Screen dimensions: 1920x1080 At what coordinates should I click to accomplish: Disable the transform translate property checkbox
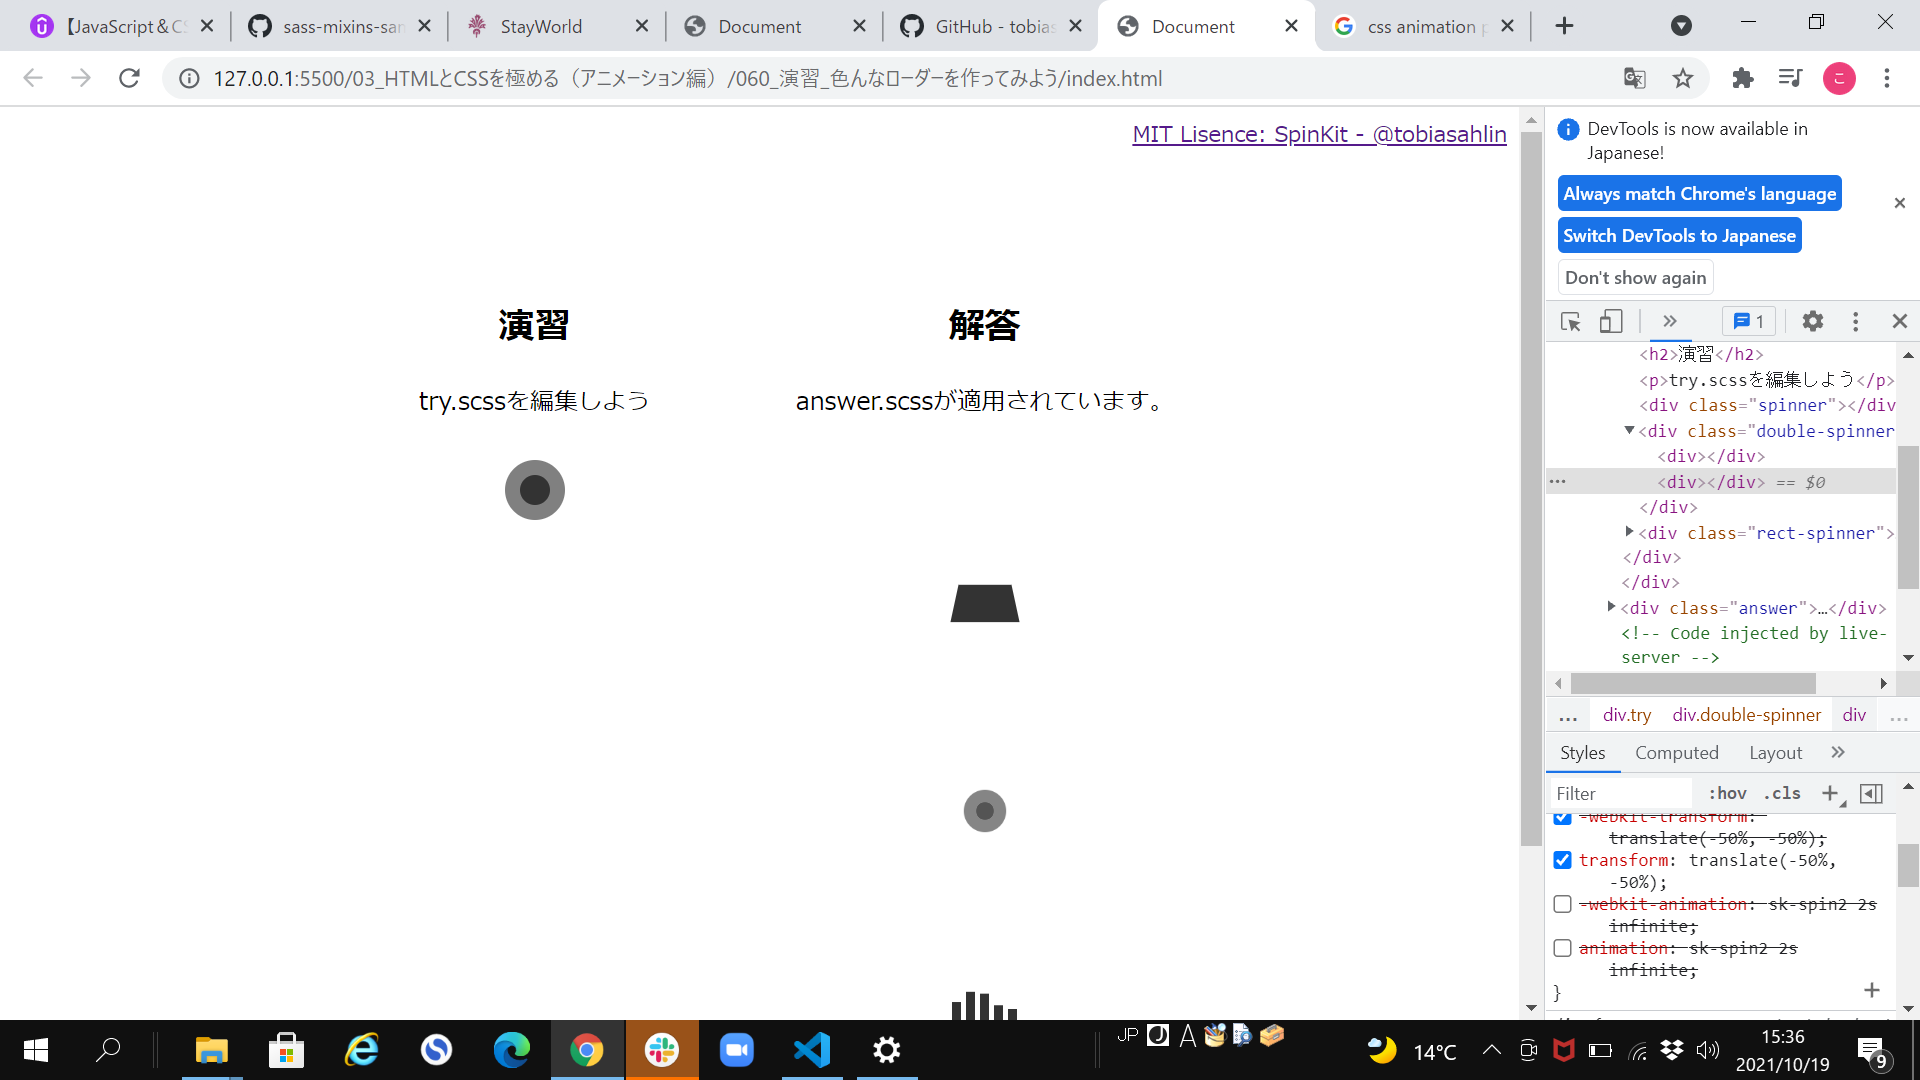point(1563,860)
